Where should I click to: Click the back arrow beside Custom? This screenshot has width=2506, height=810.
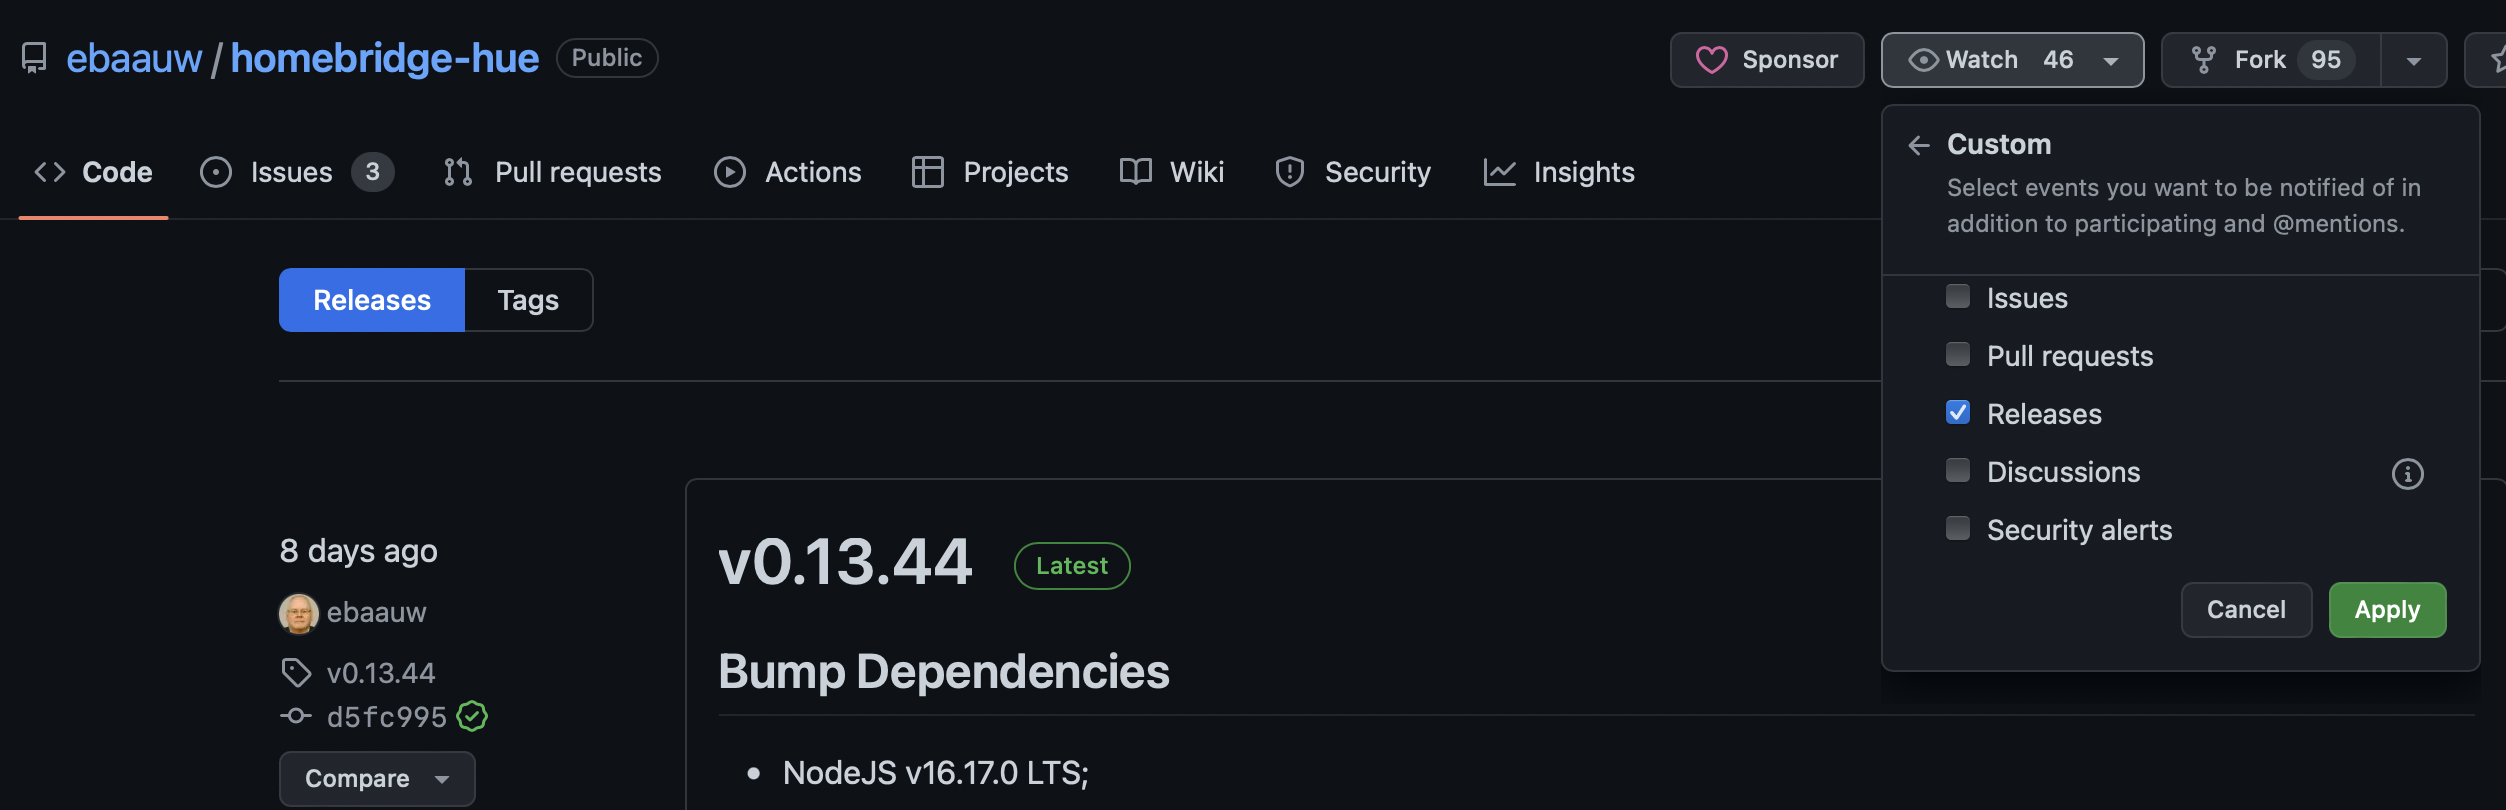pyautogui.click(x=1918, y=145)
